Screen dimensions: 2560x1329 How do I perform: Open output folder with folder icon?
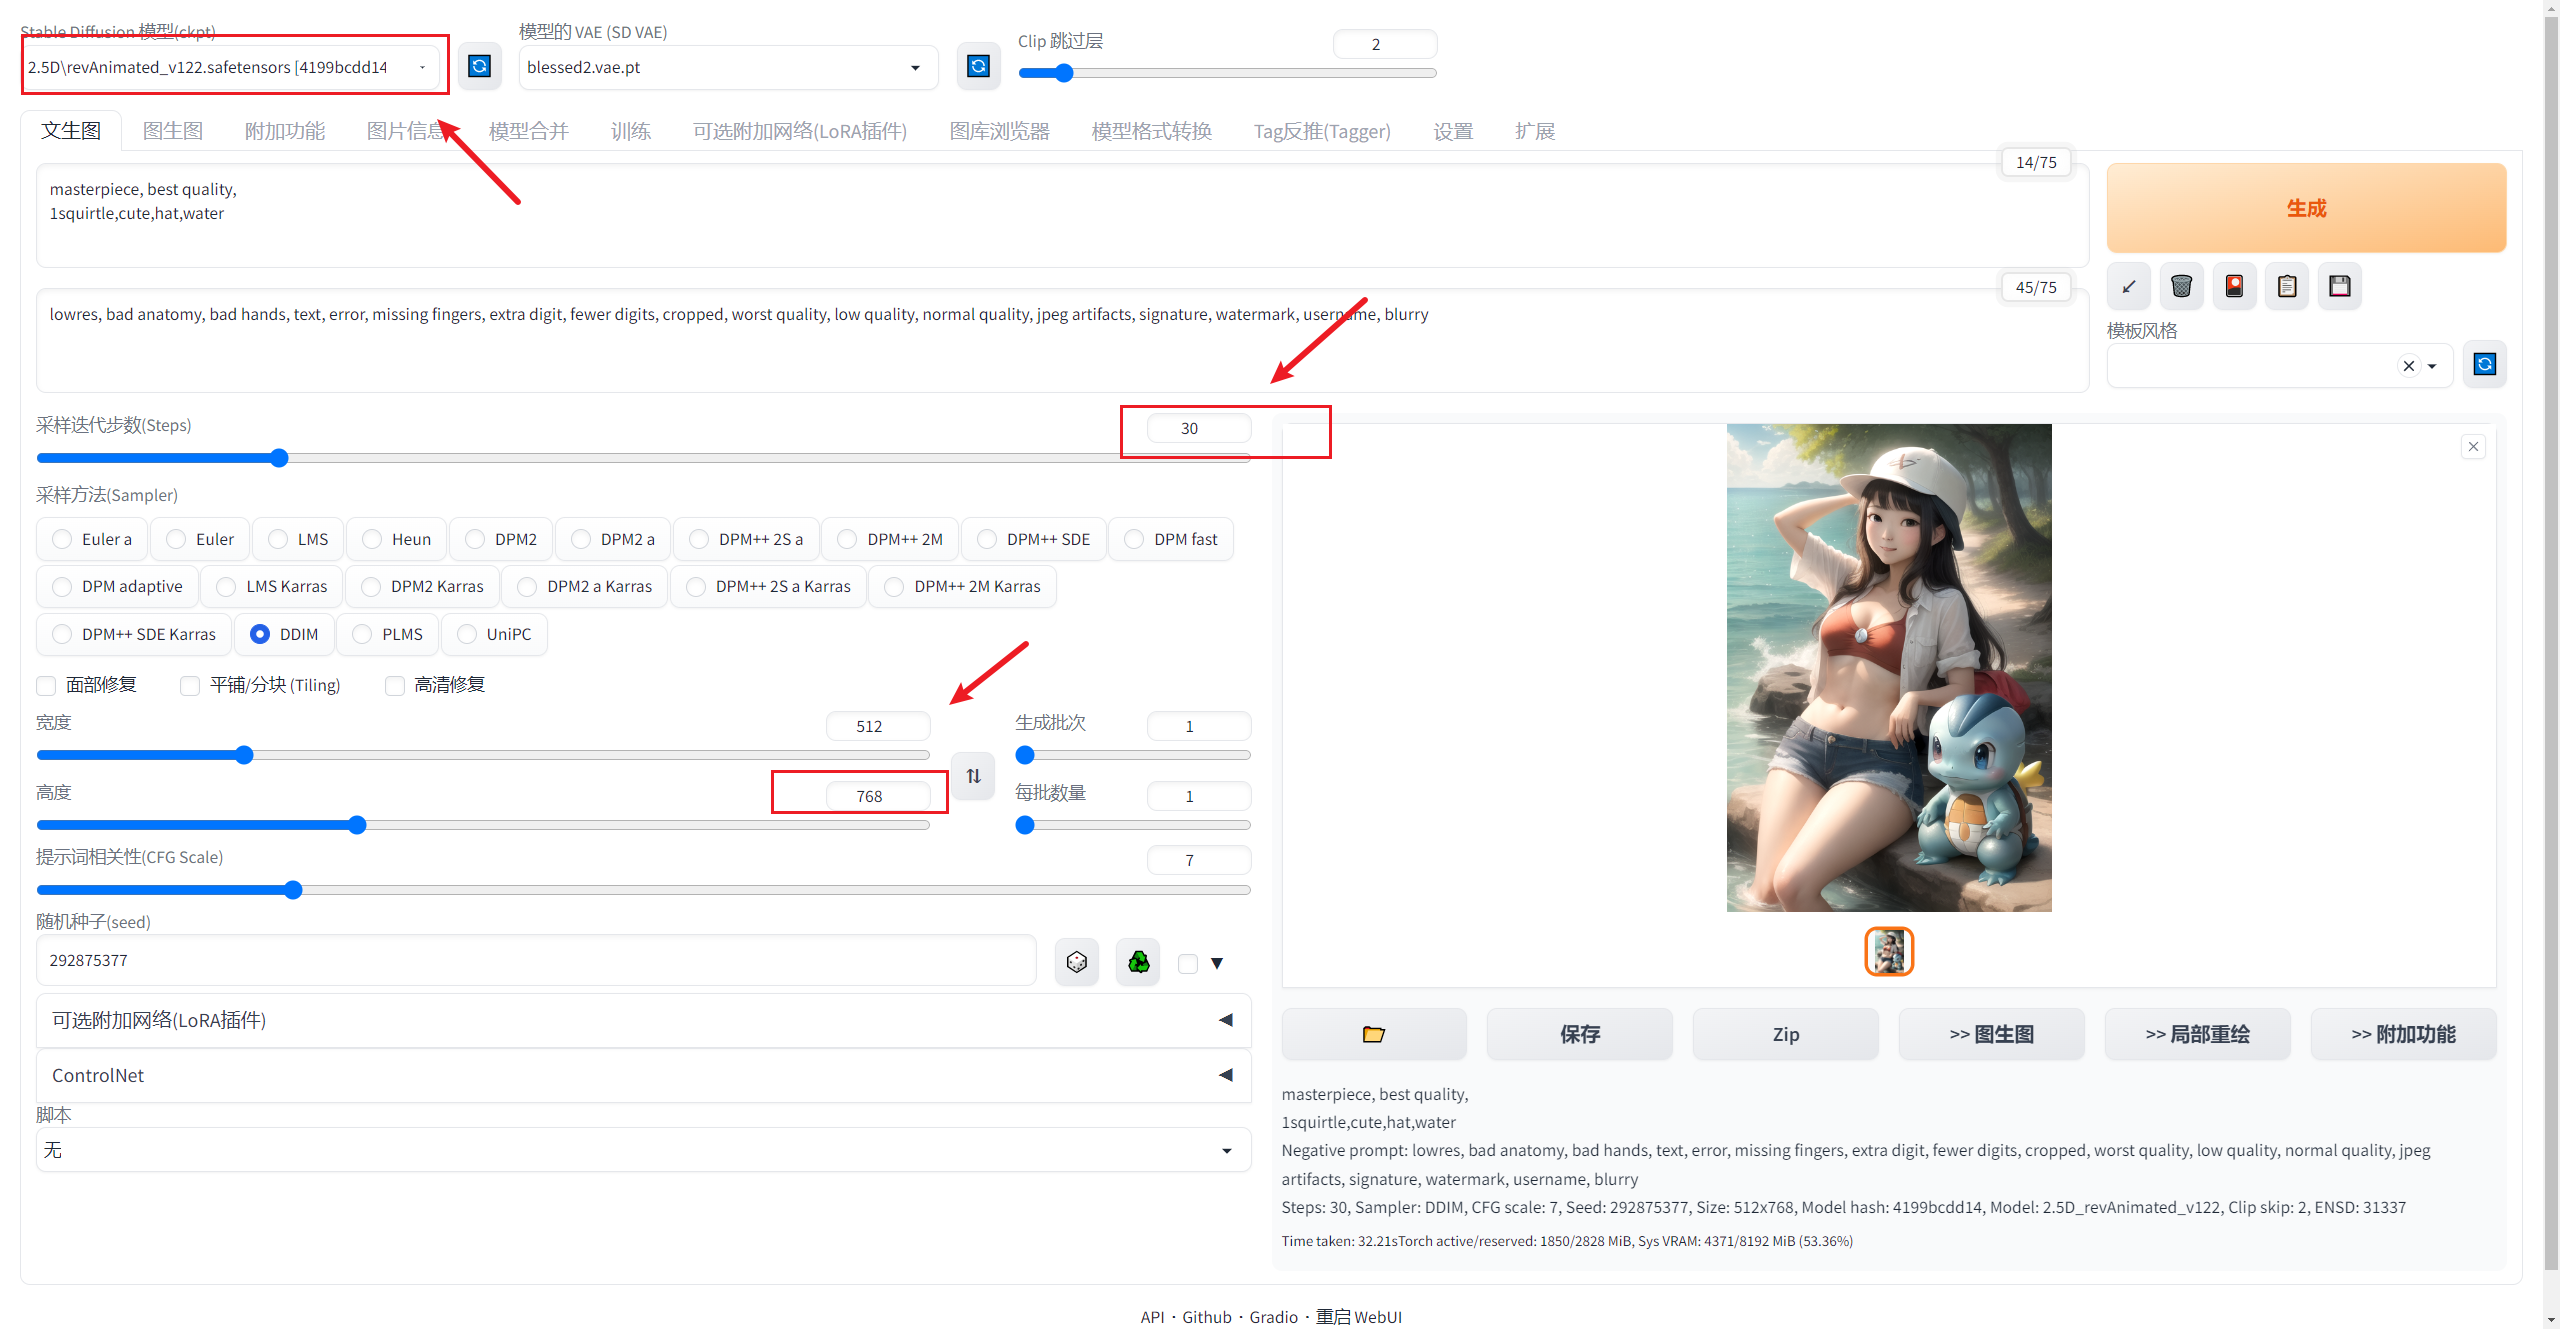[x=1374, y=1034]
